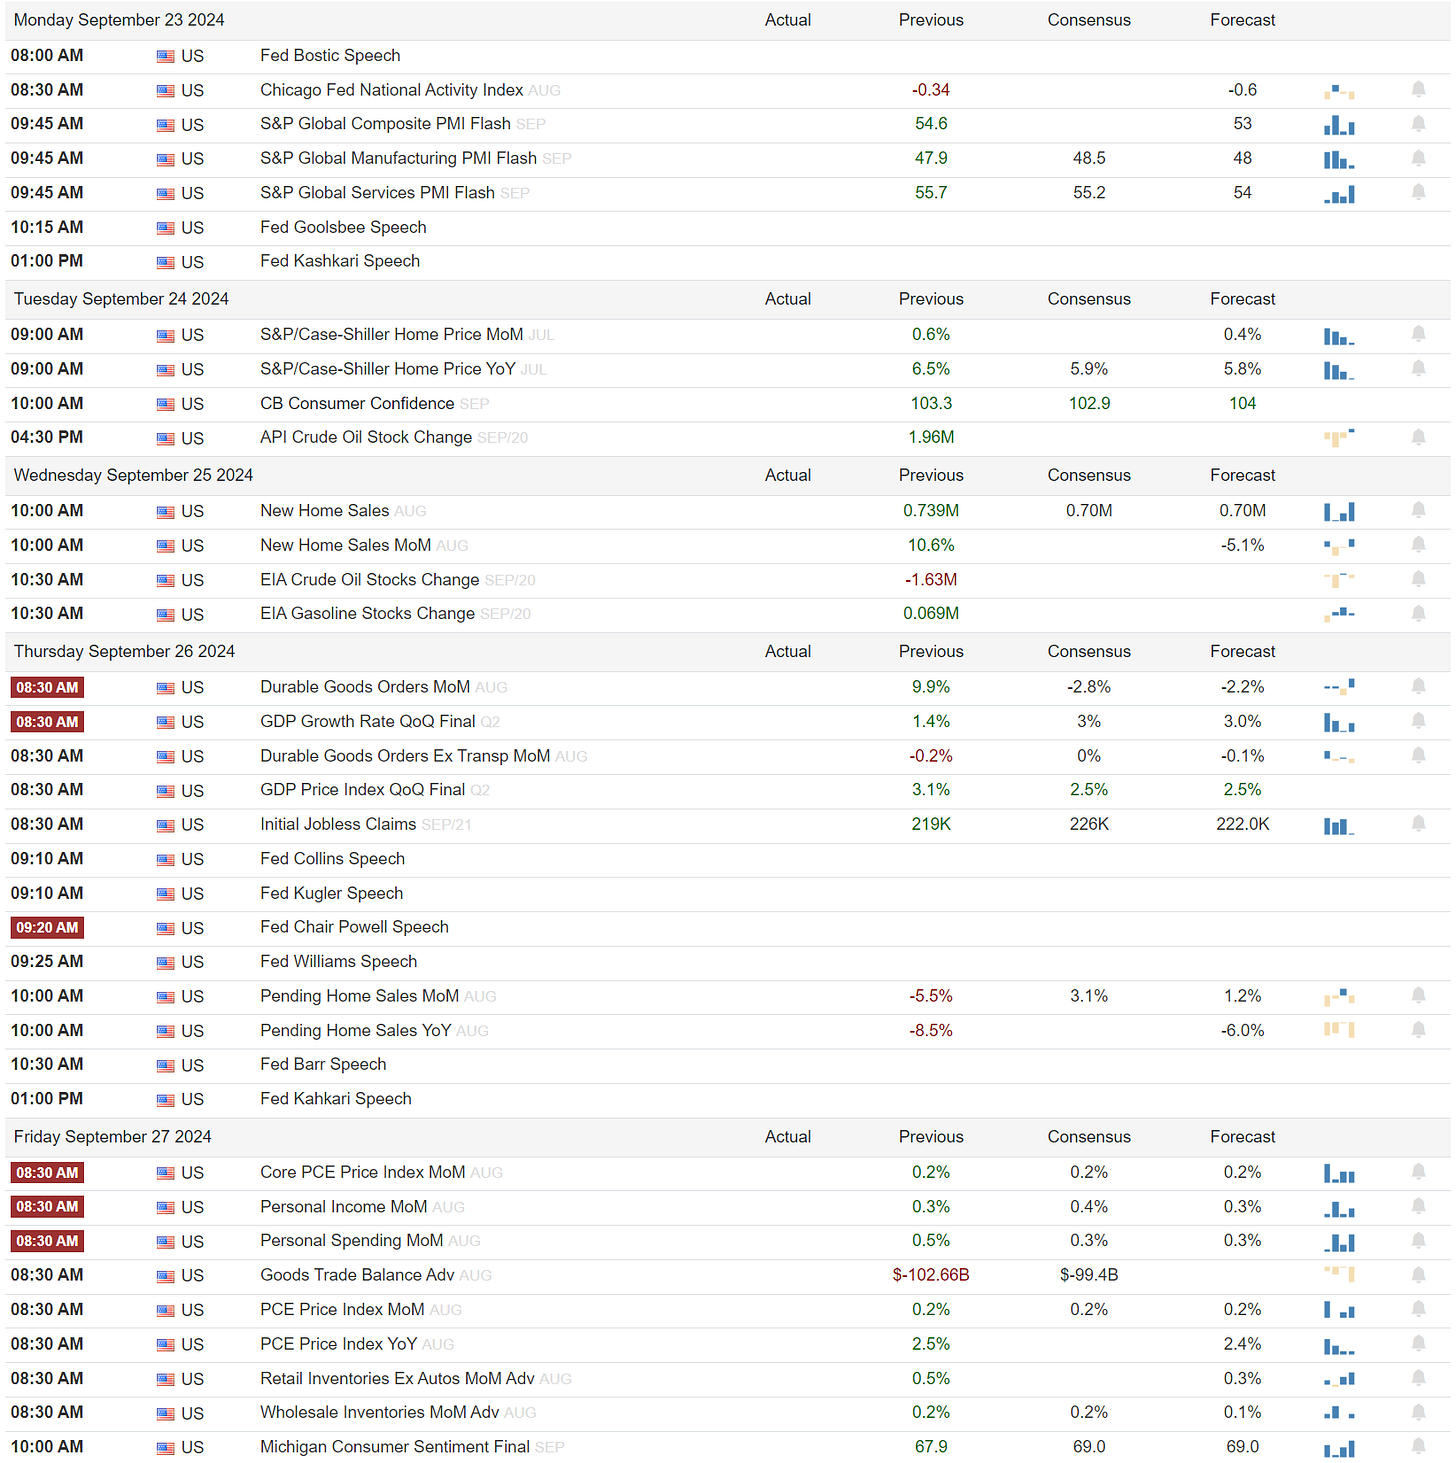Click the Thursday September 26 2024 date header

(x=124, y=651)
